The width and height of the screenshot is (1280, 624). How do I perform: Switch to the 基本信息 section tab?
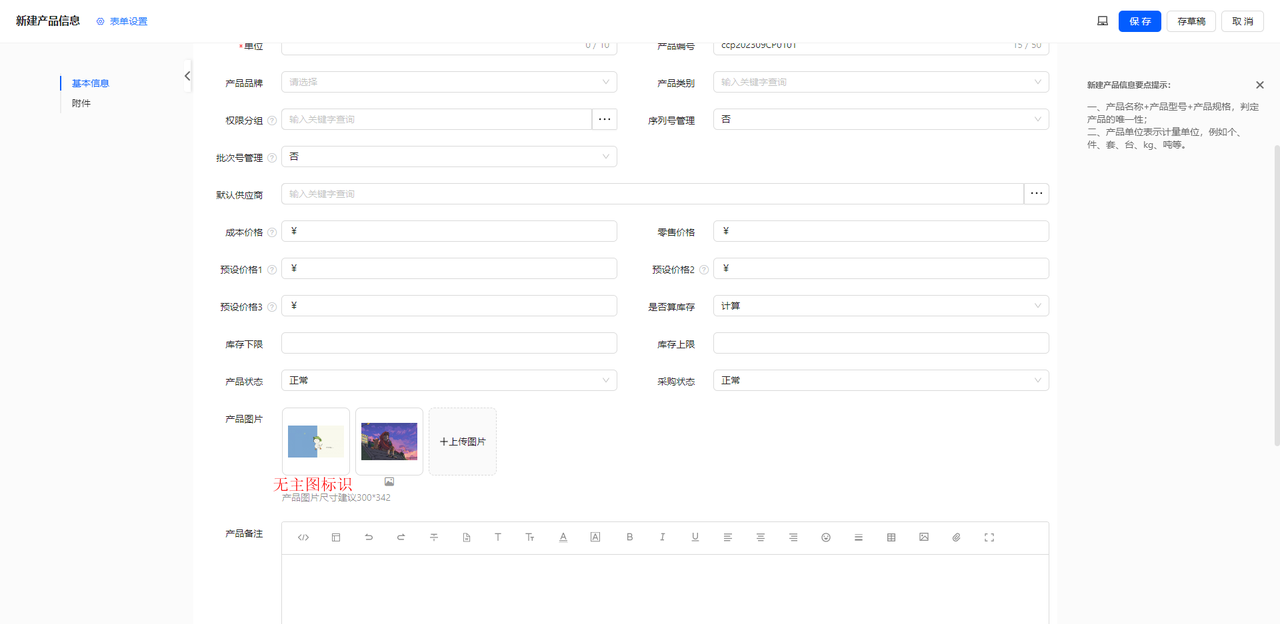[90, 83]
